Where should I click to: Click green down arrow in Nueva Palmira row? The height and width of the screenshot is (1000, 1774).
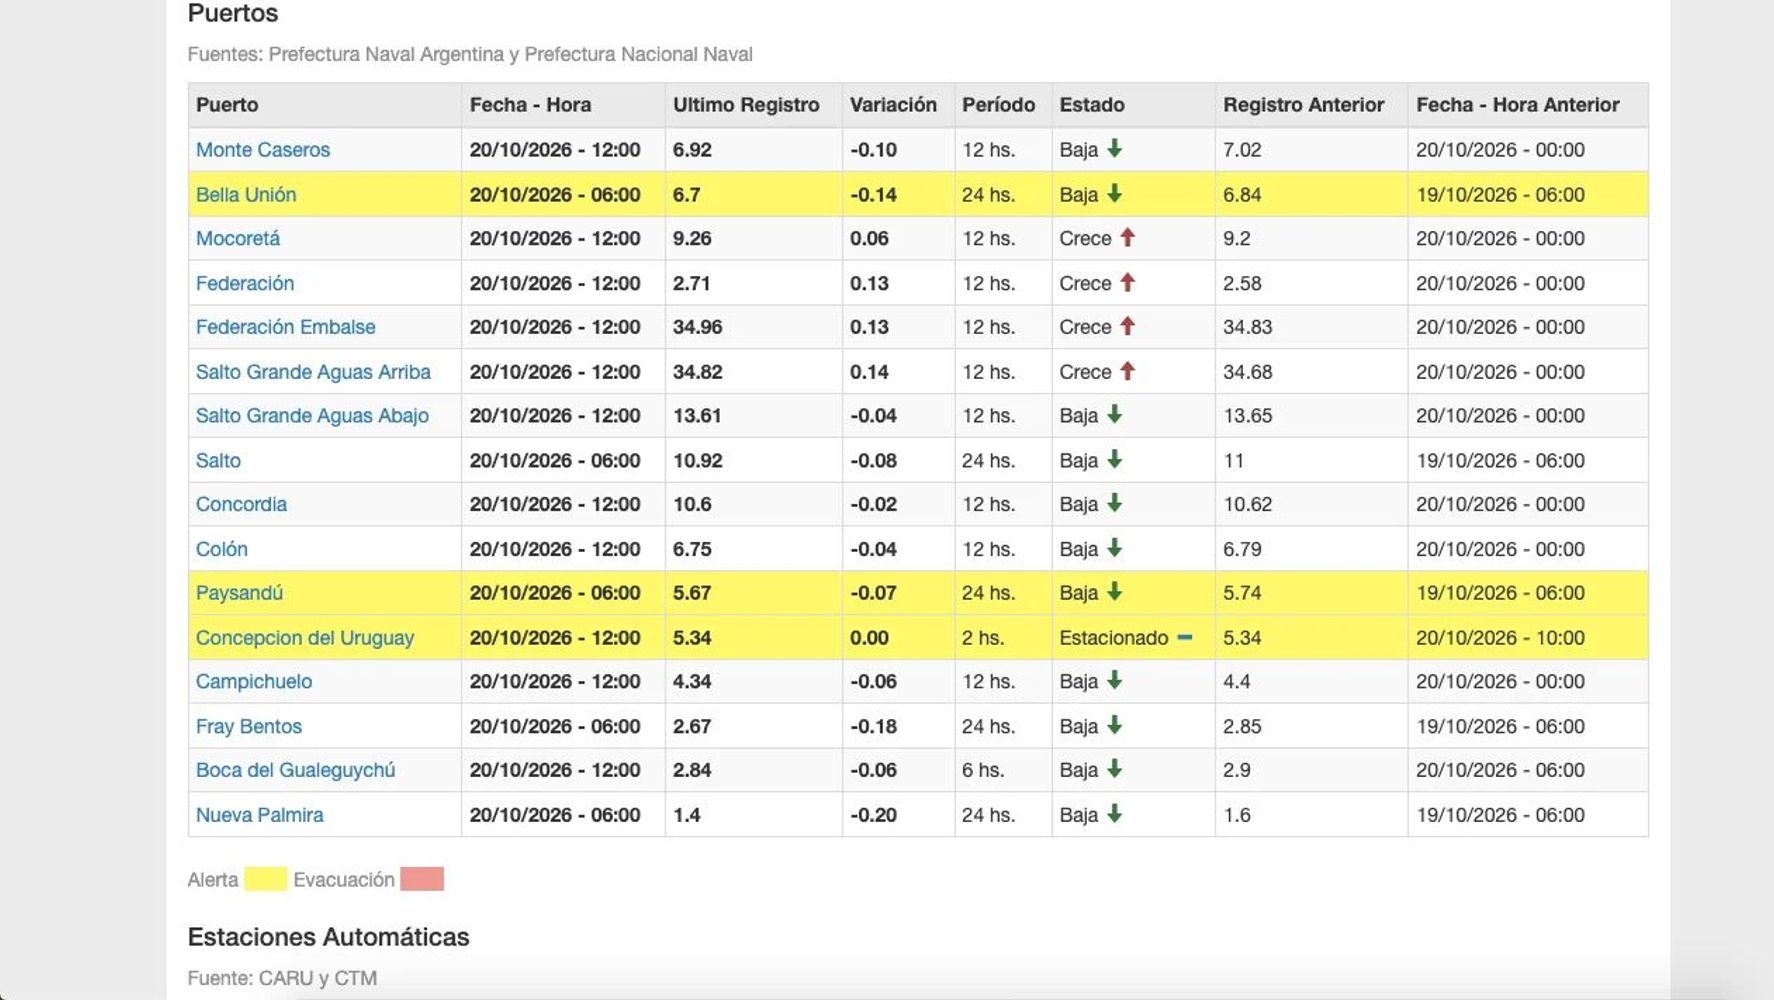click(1114, 814)
